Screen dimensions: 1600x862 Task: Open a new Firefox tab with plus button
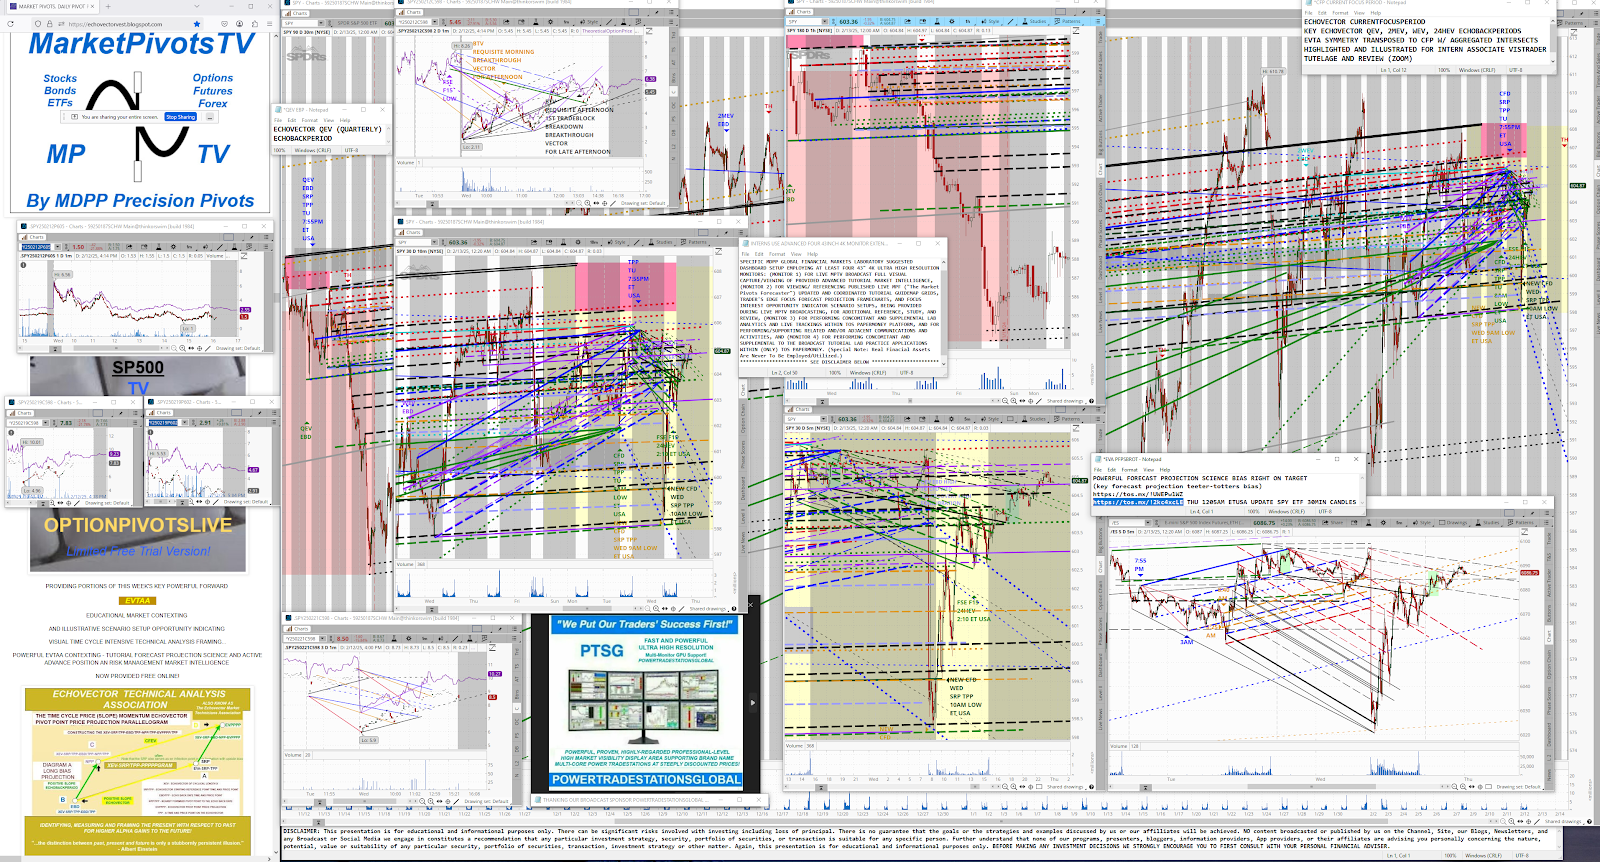tap(108, 6)
